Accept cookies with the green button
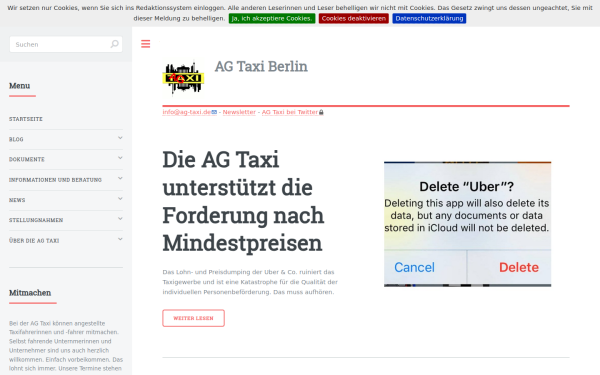The image size is (600, 375). point(272,18)
